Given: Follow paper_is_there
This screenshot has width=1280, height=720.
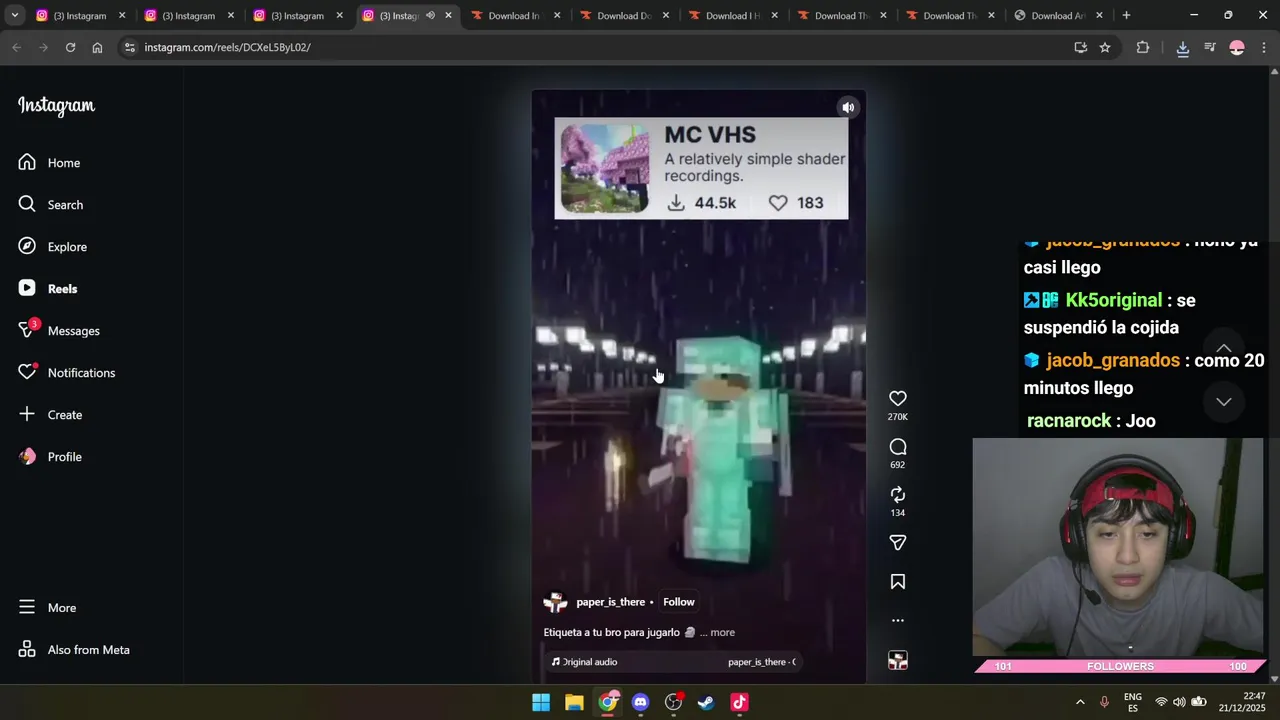Looking at the screenshot, I should pyautogui.click(x=678, y=602).
